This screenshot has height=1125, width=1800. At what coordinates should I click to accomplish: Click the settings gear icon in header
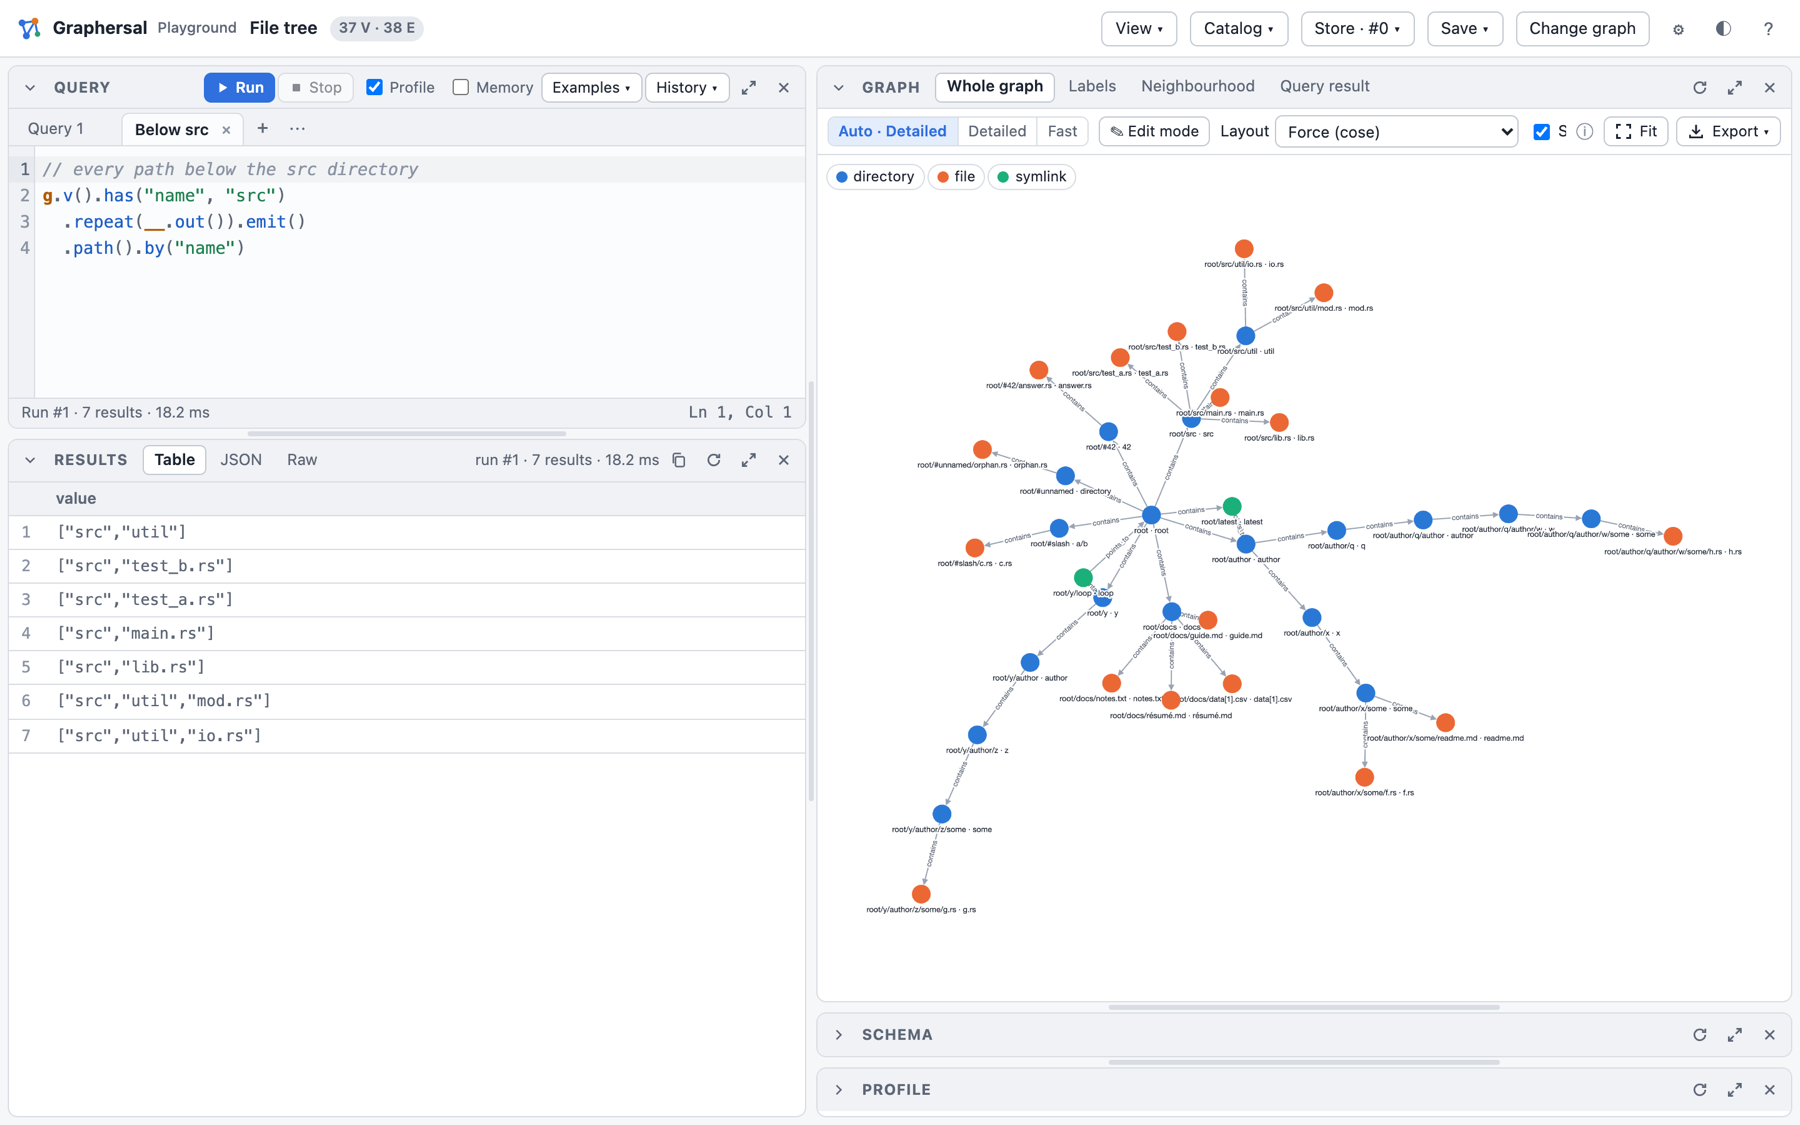click(1678, 29)
